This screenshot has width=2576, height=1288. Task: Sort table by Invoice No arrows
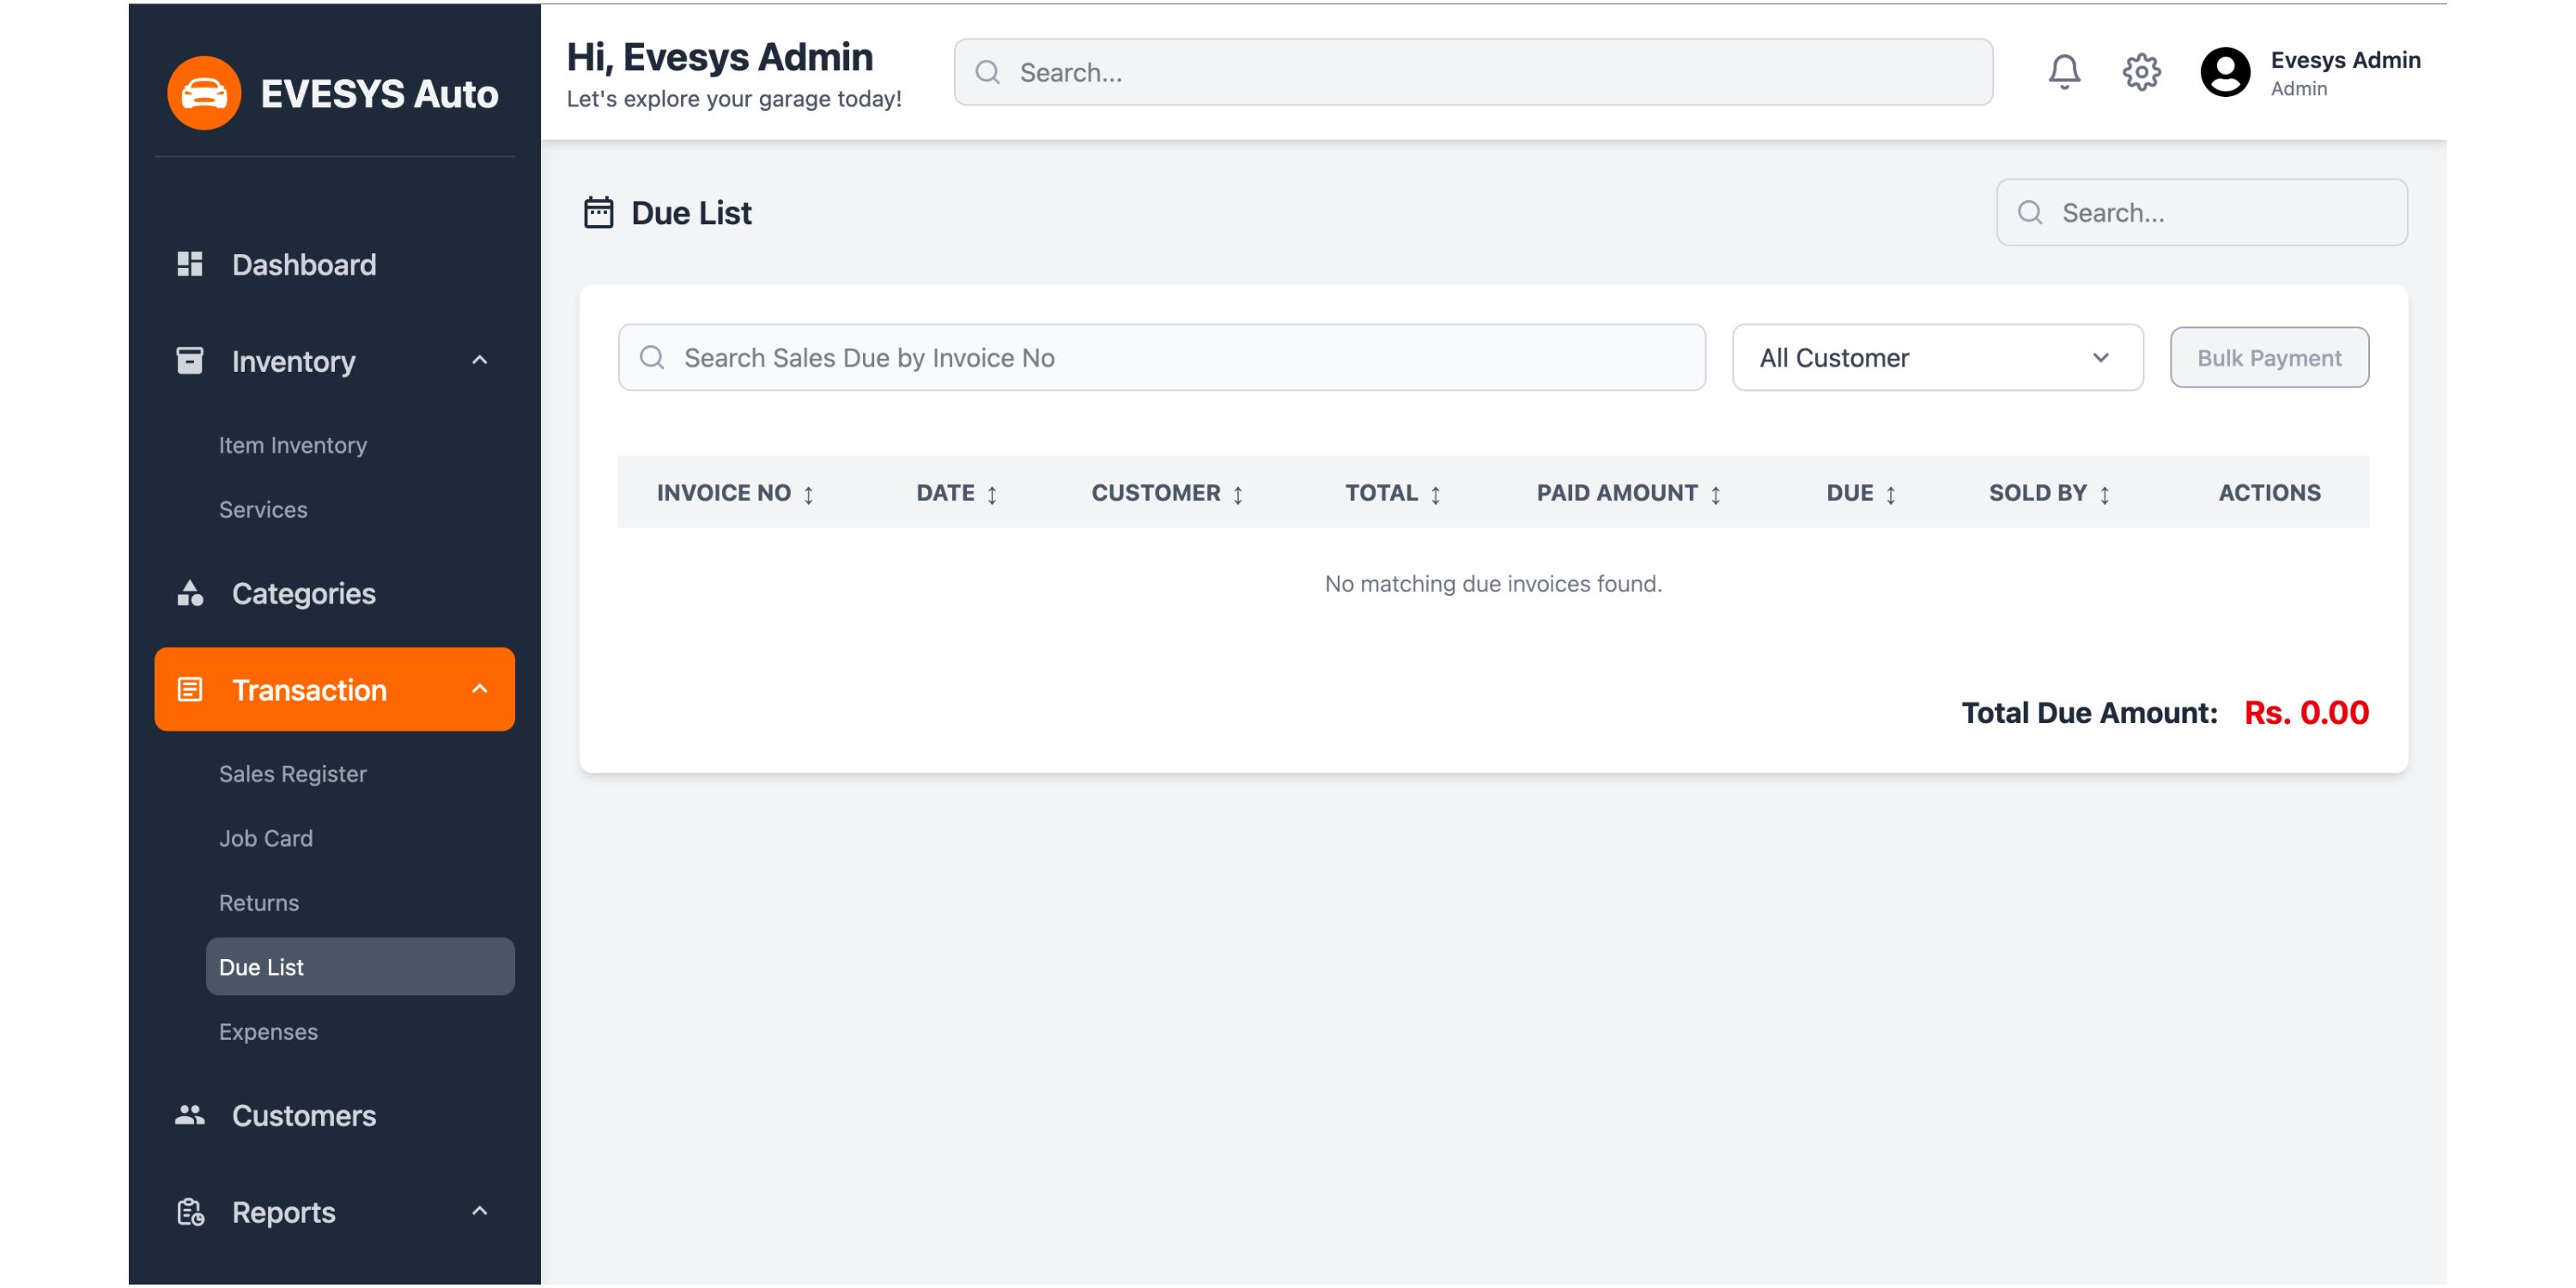[x=808, y=494]
